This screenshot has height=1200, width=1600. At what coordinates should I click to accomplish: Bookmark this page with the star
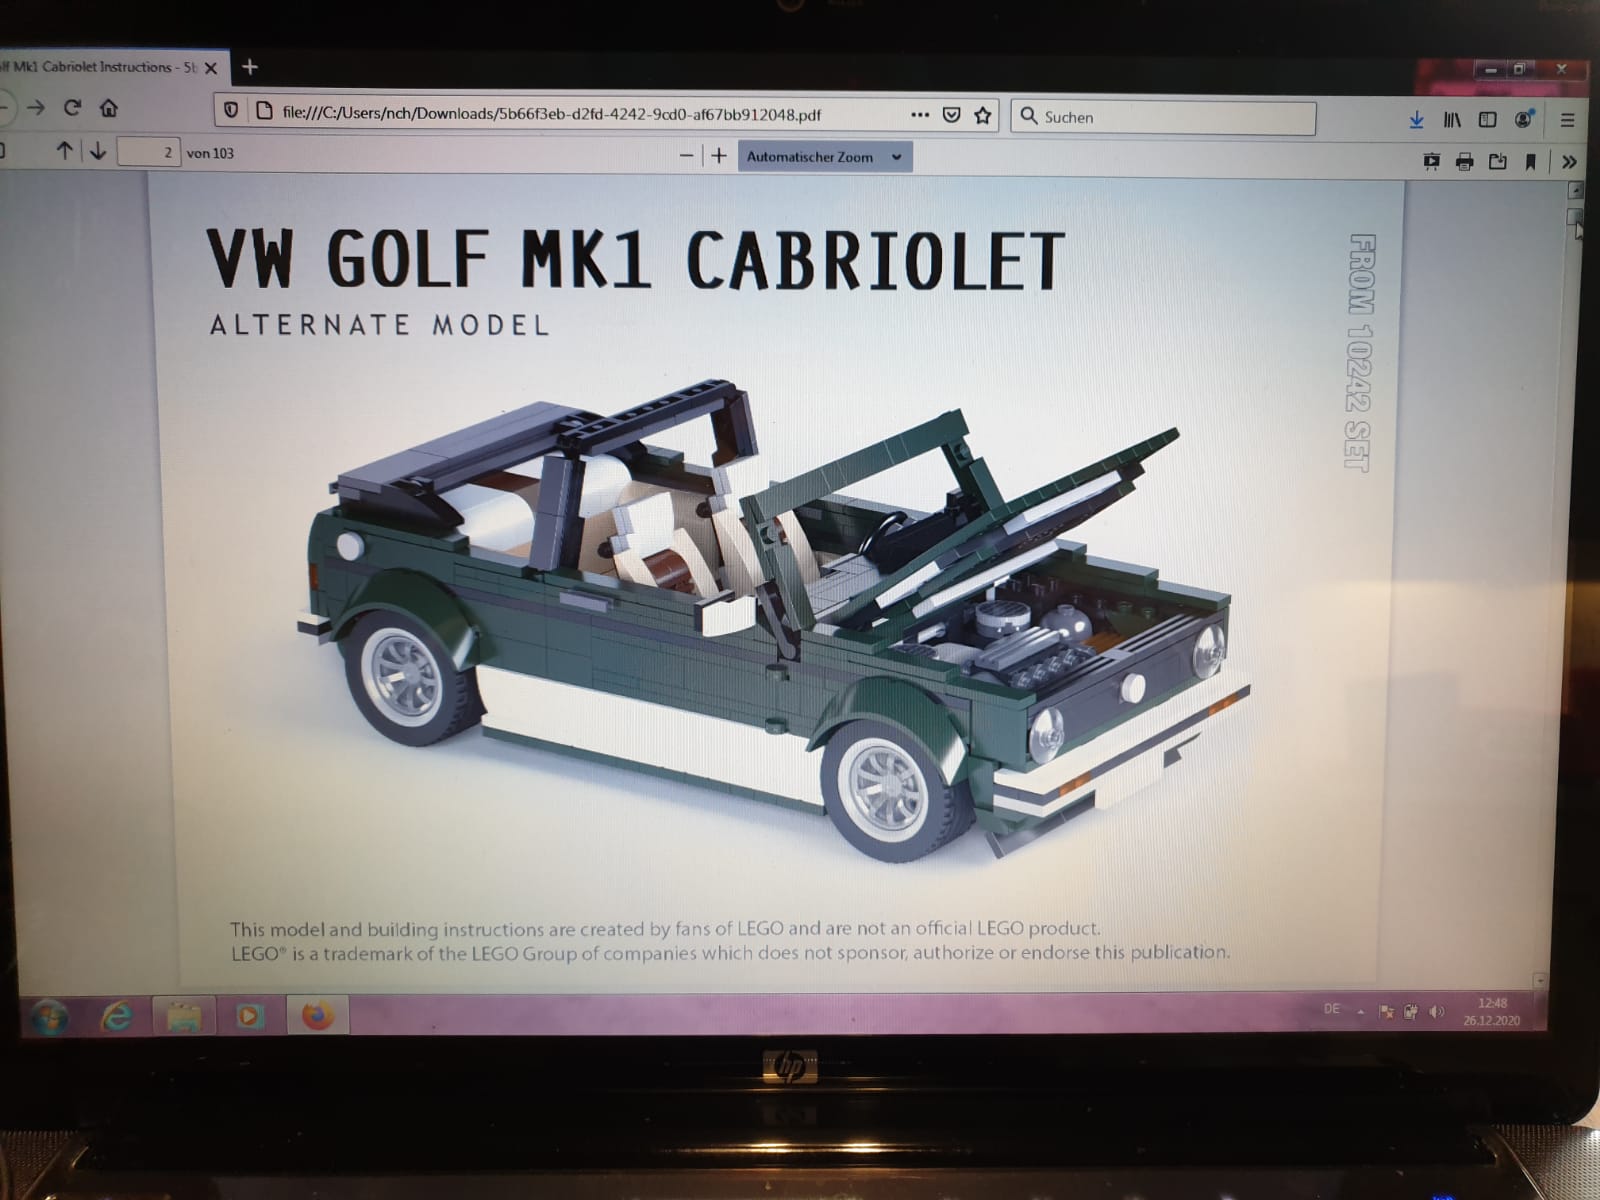[983, 115]
